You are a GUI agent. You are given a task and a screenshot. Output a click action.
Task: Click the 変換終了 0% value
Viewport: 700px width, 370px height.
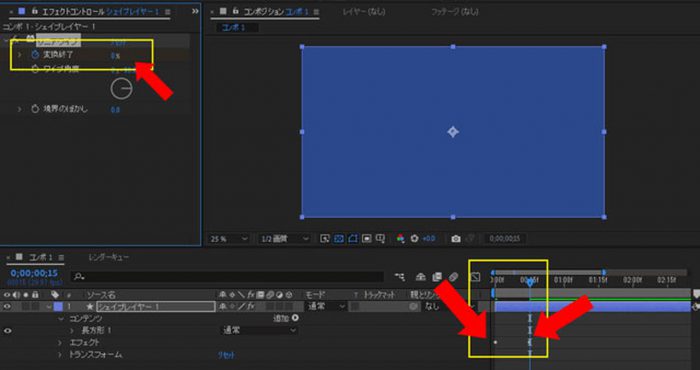[115, 56]
